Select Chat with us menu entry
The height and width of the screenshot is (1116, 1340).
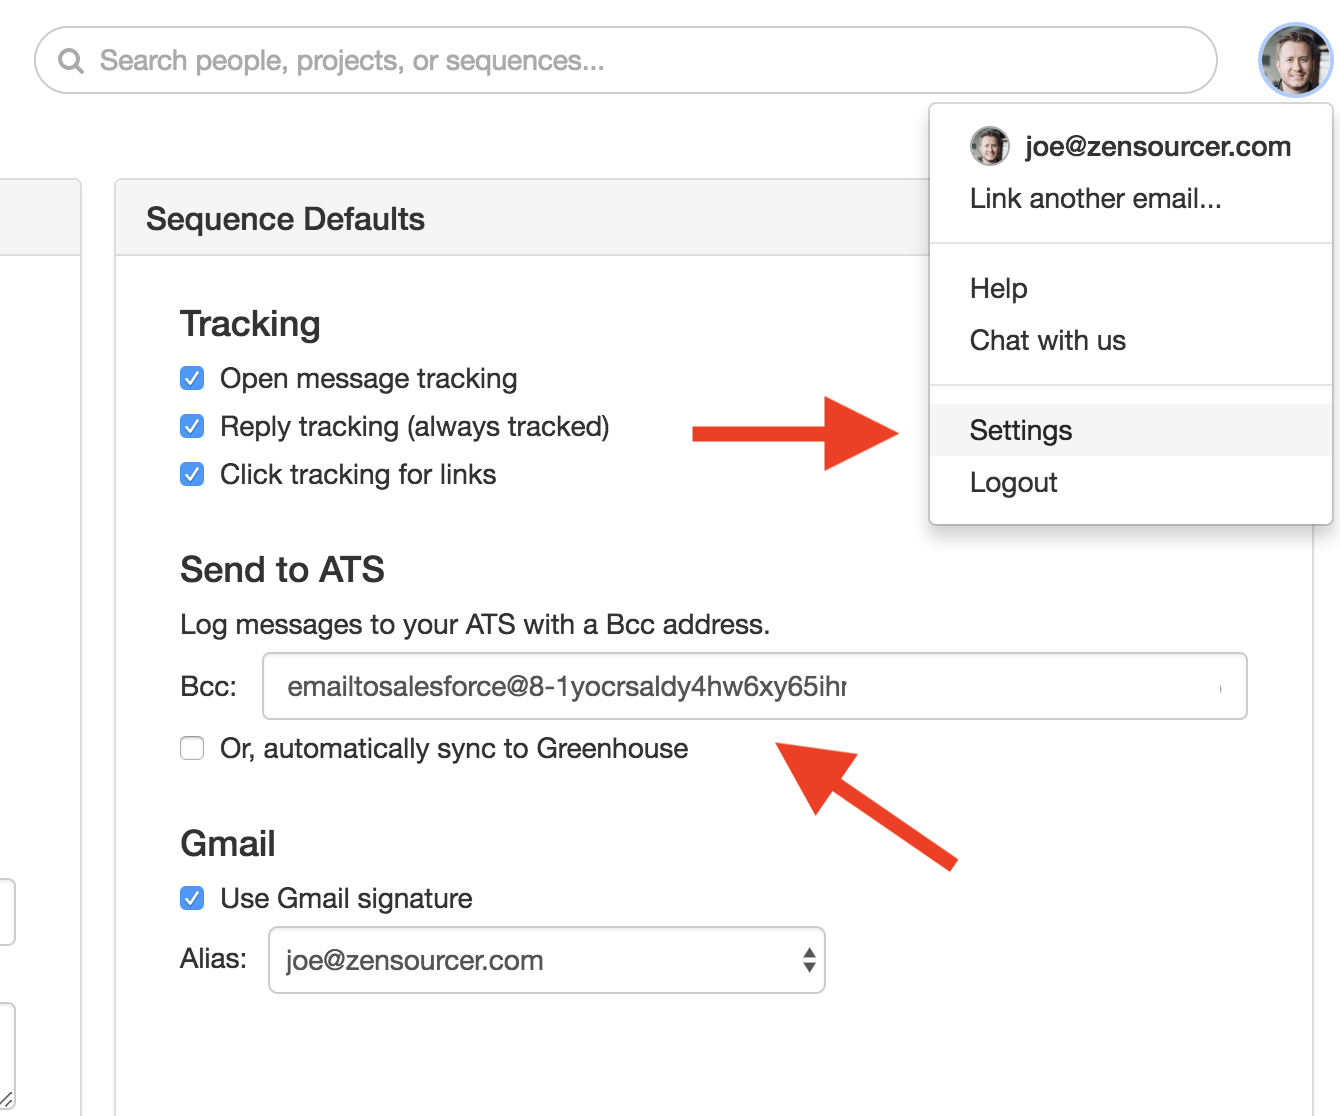[x=1047, y=340]
